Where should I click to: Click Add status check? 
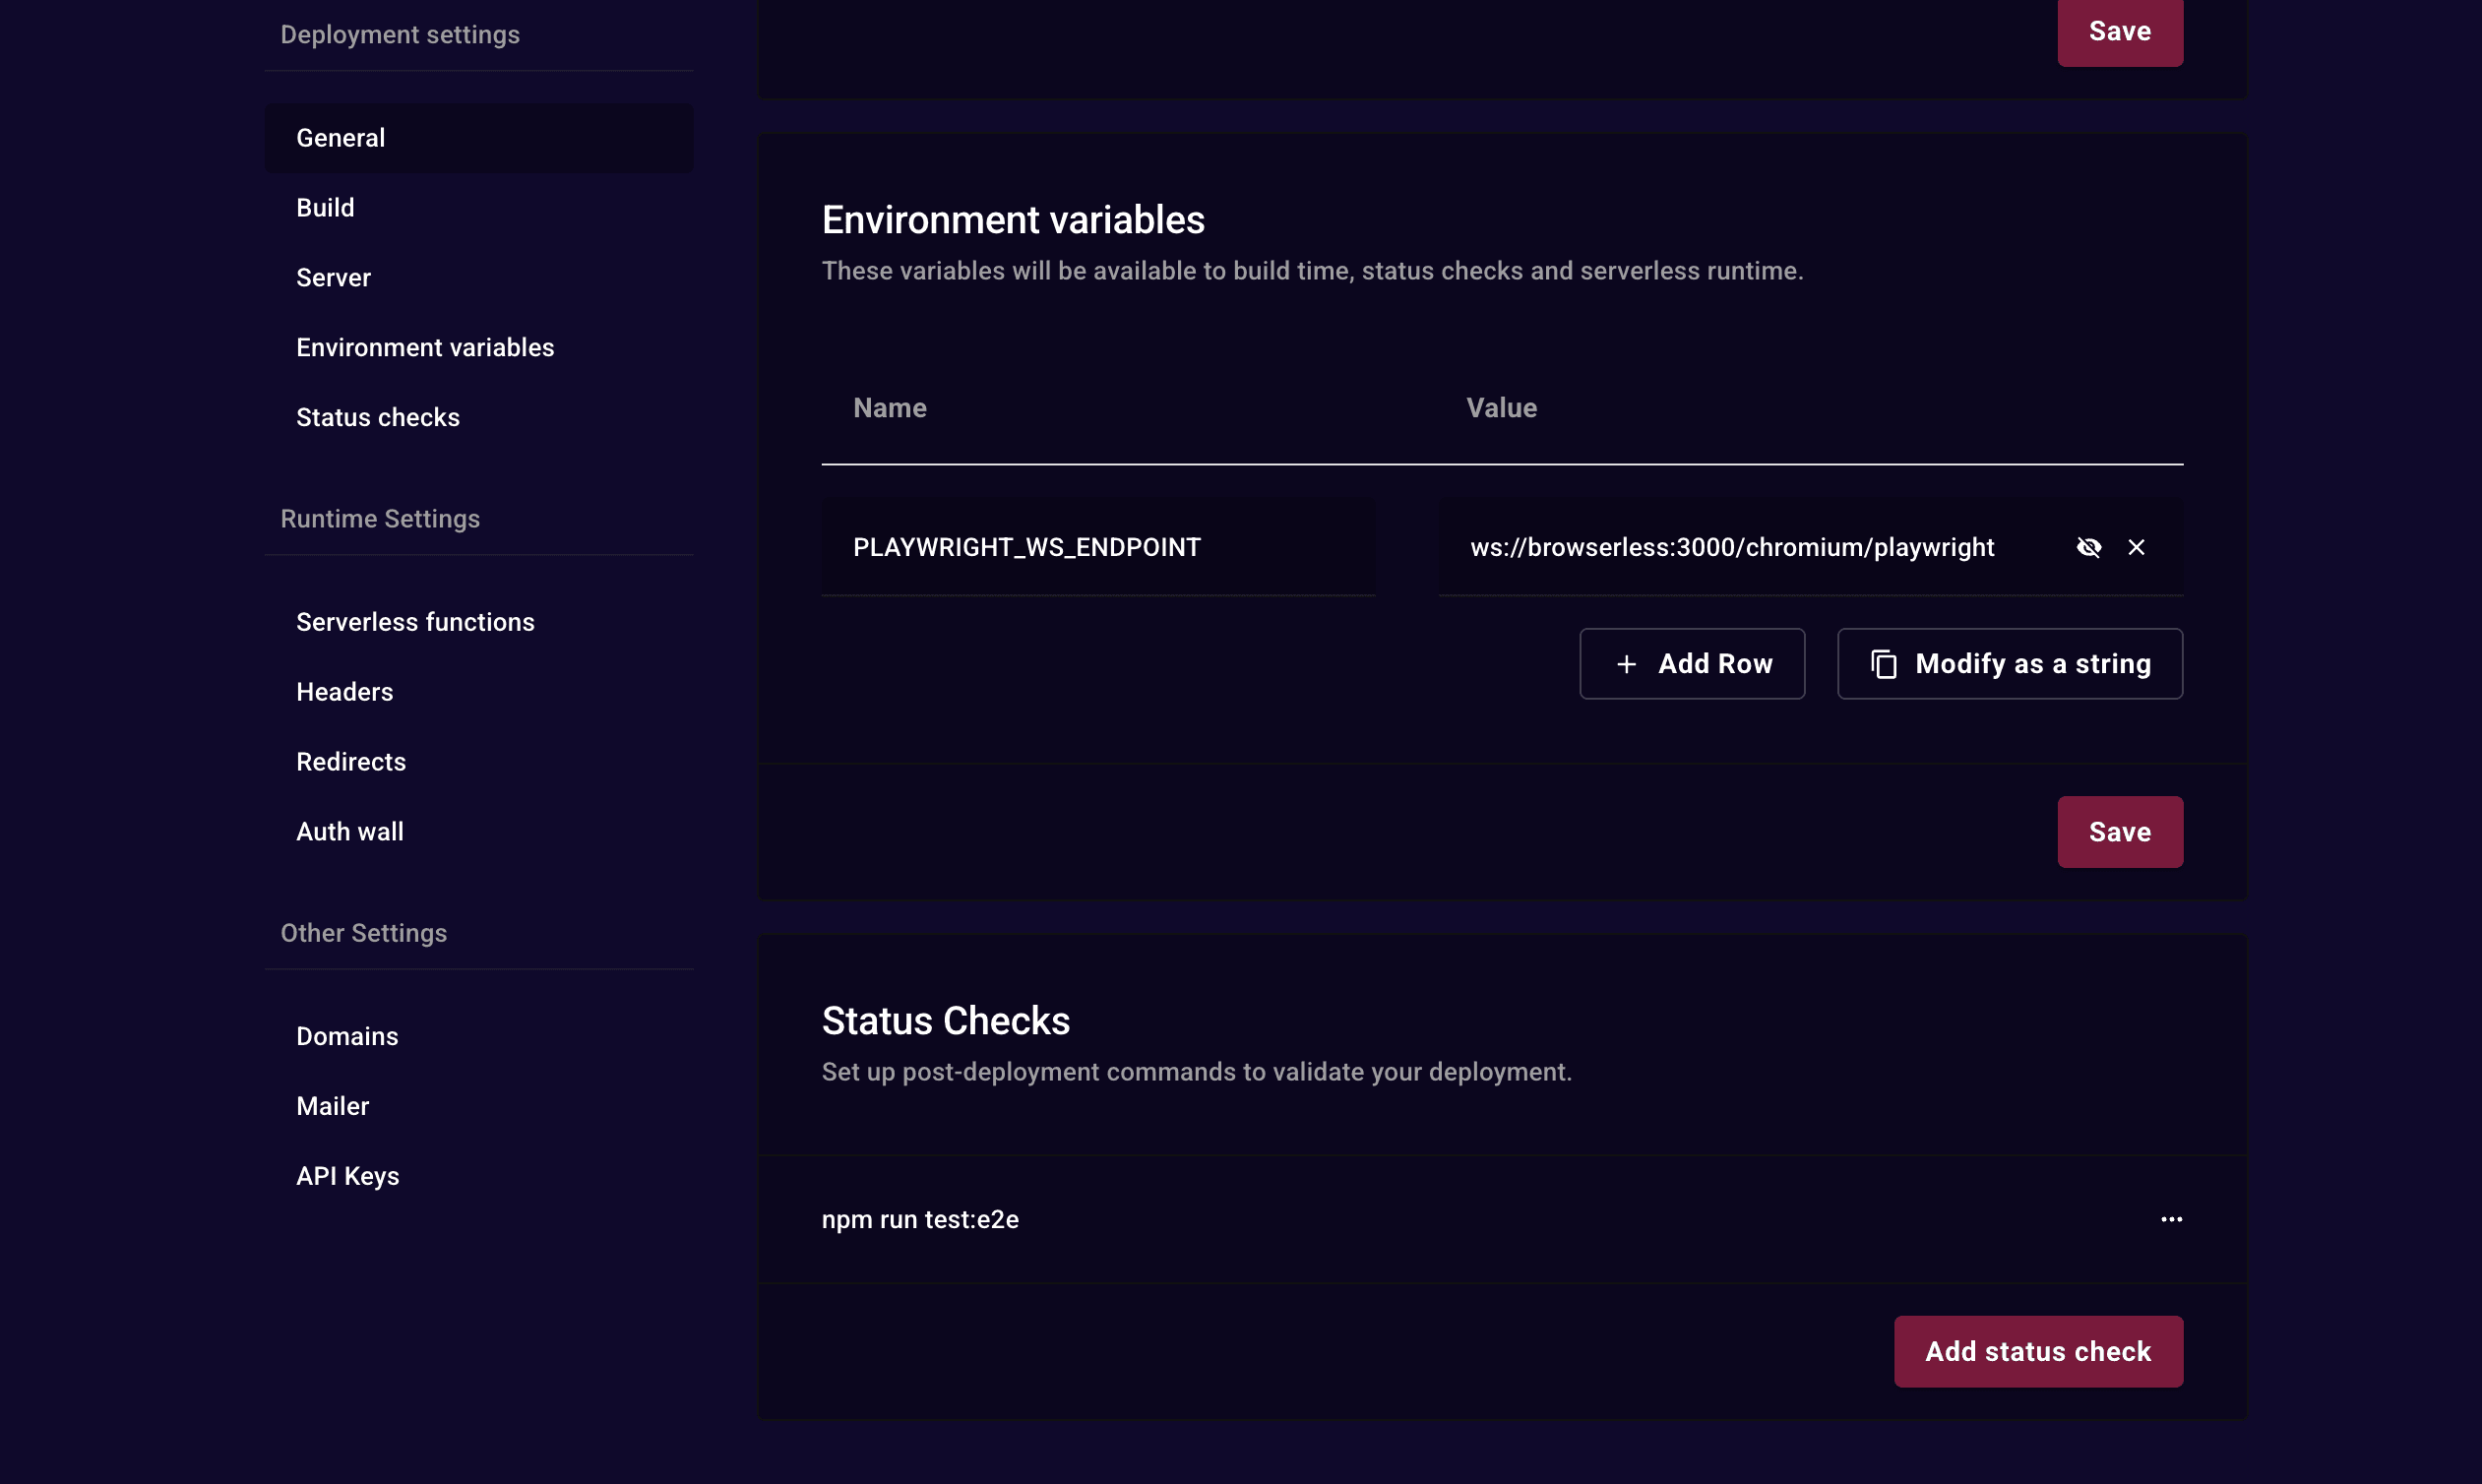[x=2037, y=1351]
